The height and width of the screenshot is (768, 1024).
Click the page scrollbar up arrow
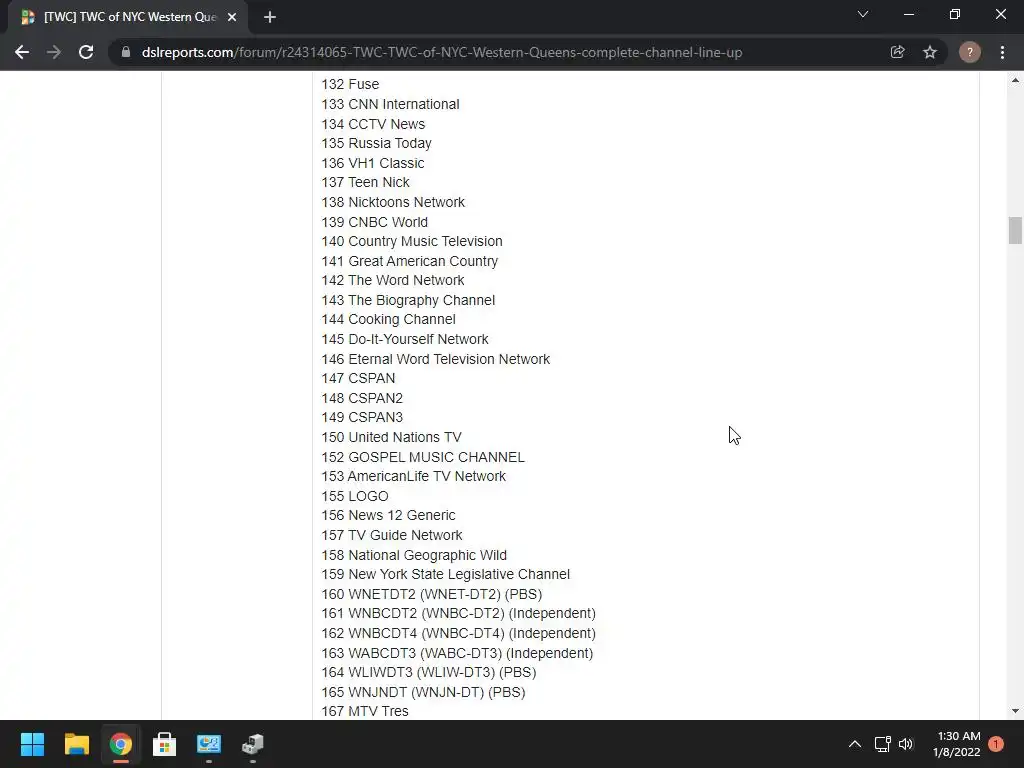pos(1015,80)
